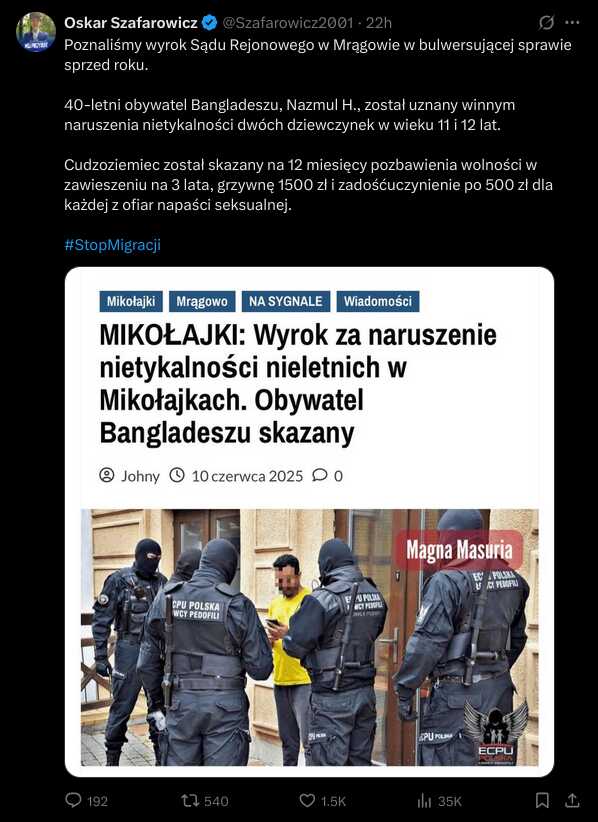Select the Wiadomości category tag
The image size is (598, 822).
(x=378, y=301)
